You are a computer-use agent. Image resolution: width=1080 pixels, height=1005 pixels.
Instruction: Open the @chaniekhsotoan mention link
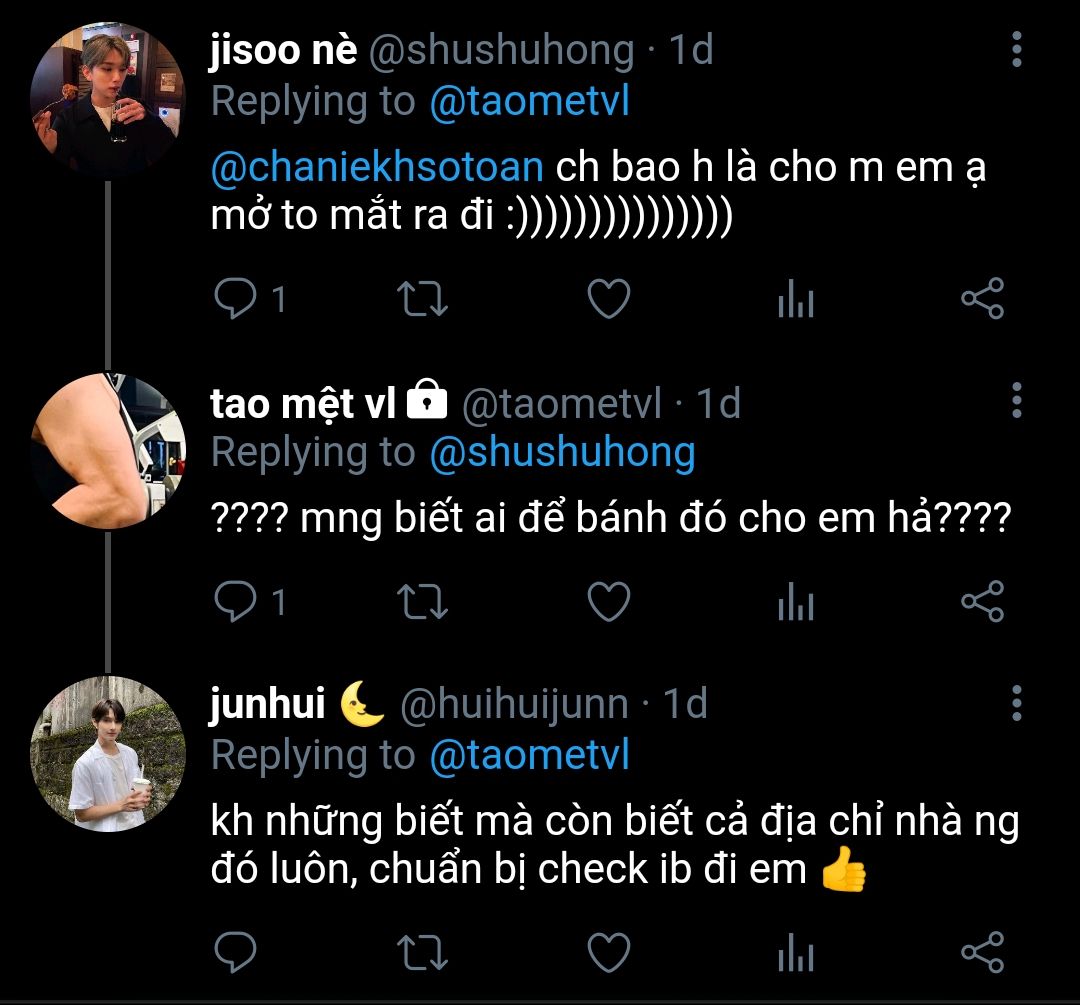377,167
